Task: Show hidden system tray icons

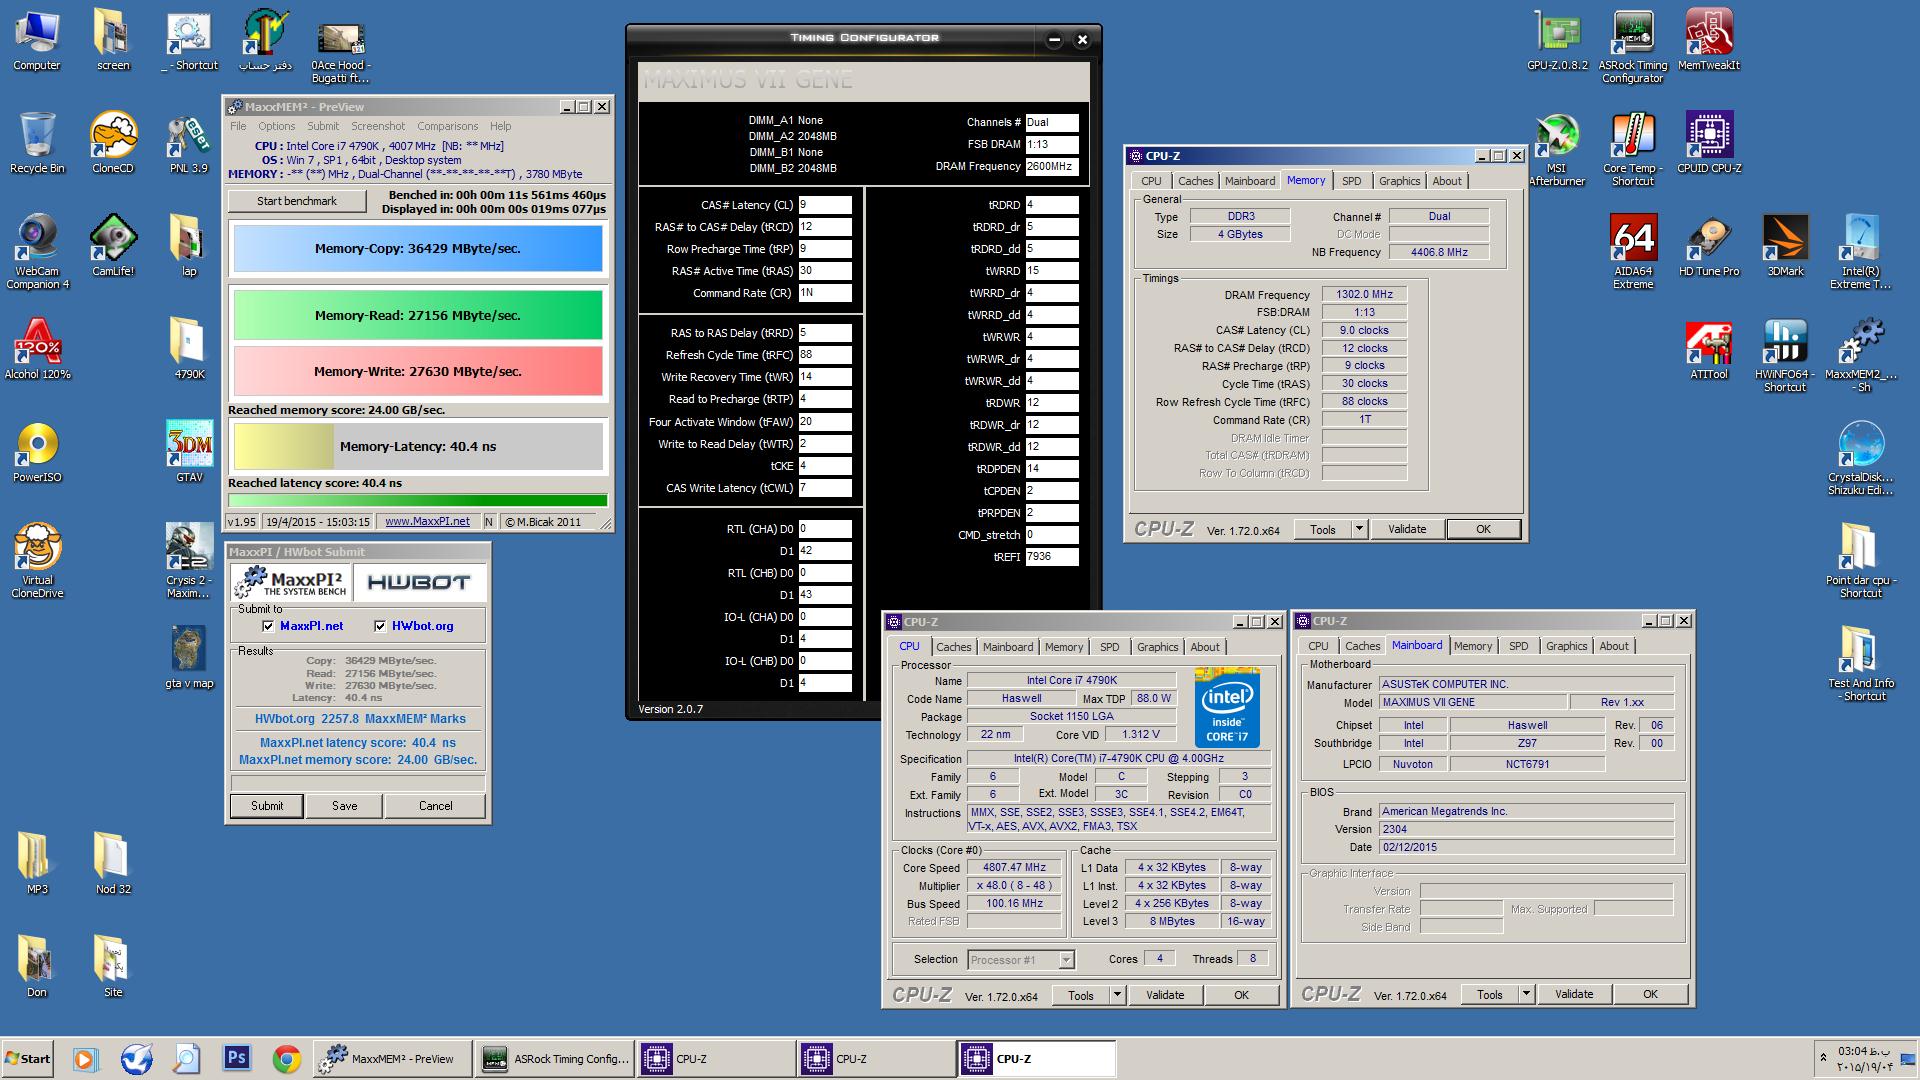Action: pyautogui.click(x=1823, y=1057)
